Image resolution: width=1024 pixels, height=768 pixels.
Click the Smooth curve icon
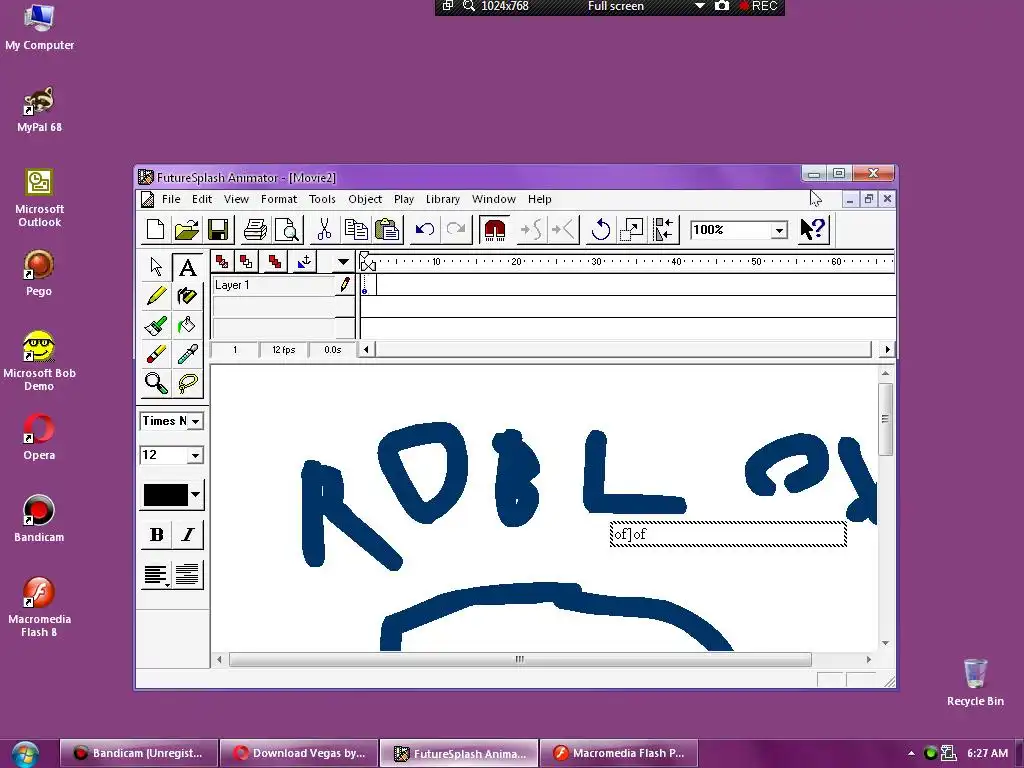tap(531, 230)
